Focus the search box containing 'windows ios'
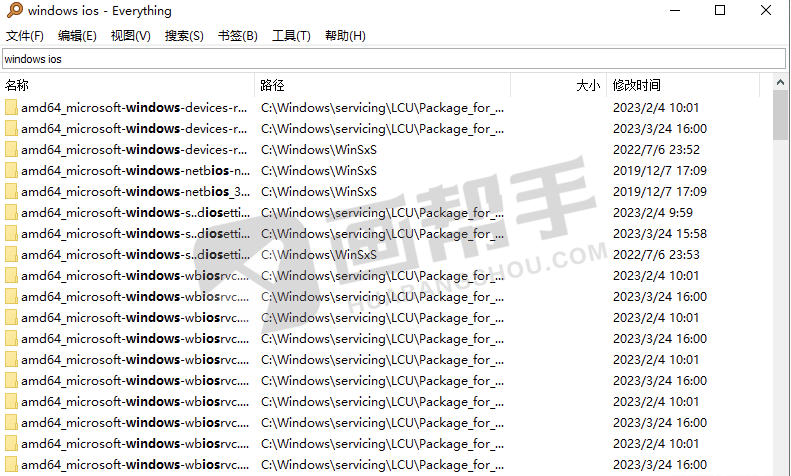The width and height of the screenshot is (791, 476). coord(394,59)
